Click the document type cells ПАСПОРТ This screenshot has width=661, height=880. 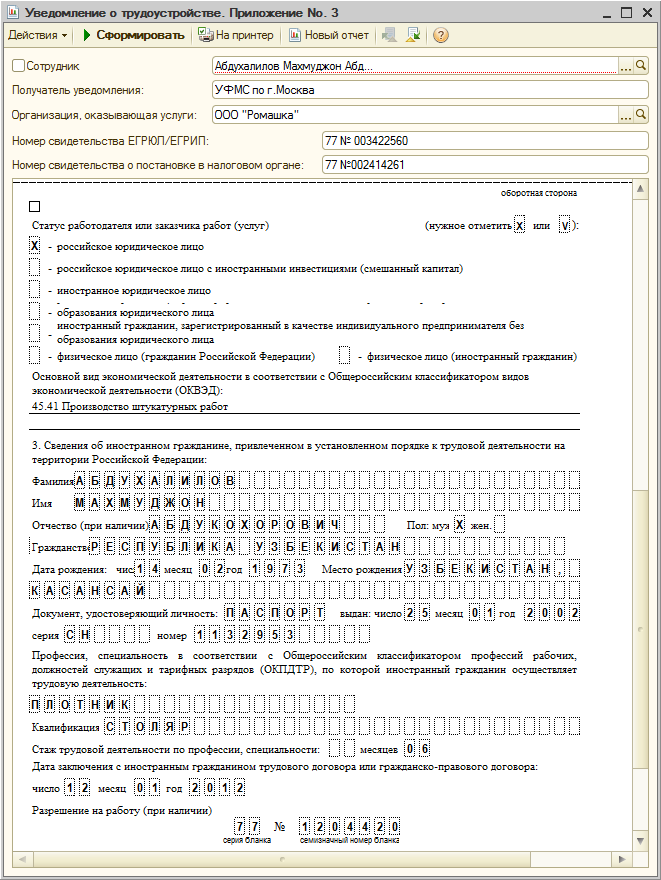pyautogui.click(x=275, y=612)
